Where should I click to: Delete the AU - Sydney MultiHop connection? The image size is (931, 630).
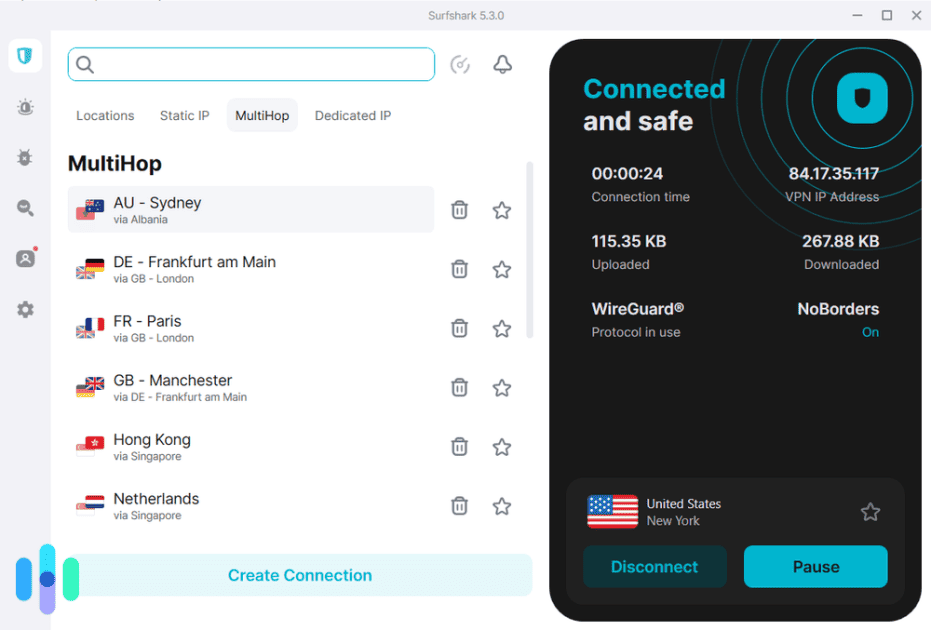459,210
